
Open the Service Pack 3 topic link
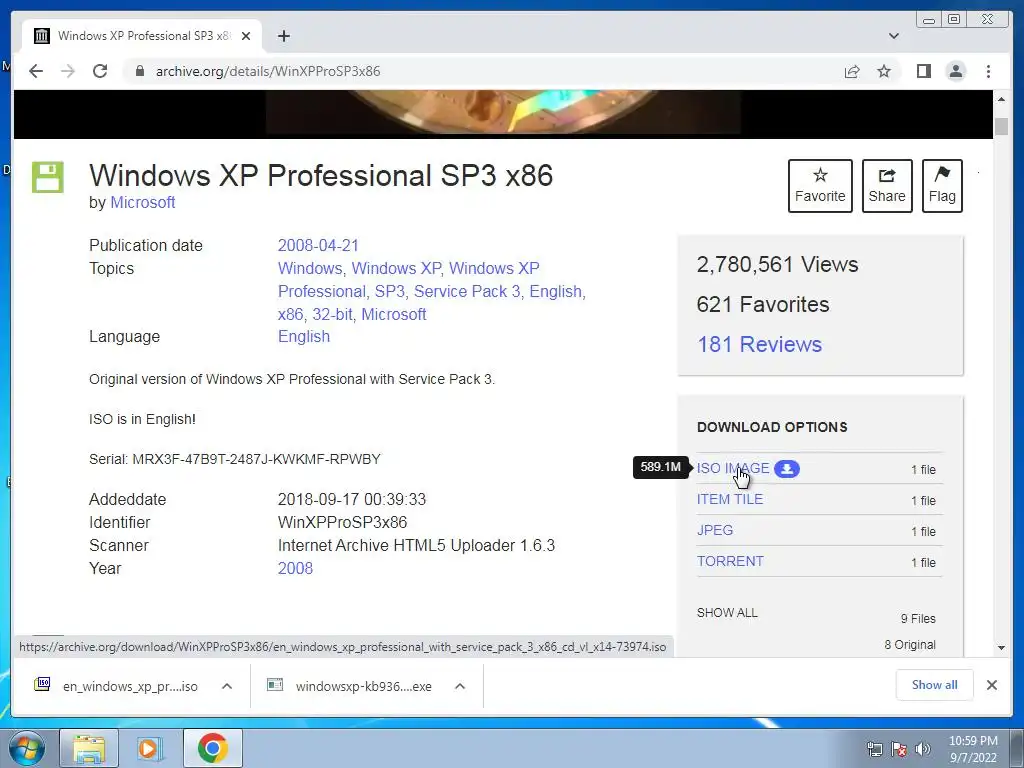467,291
